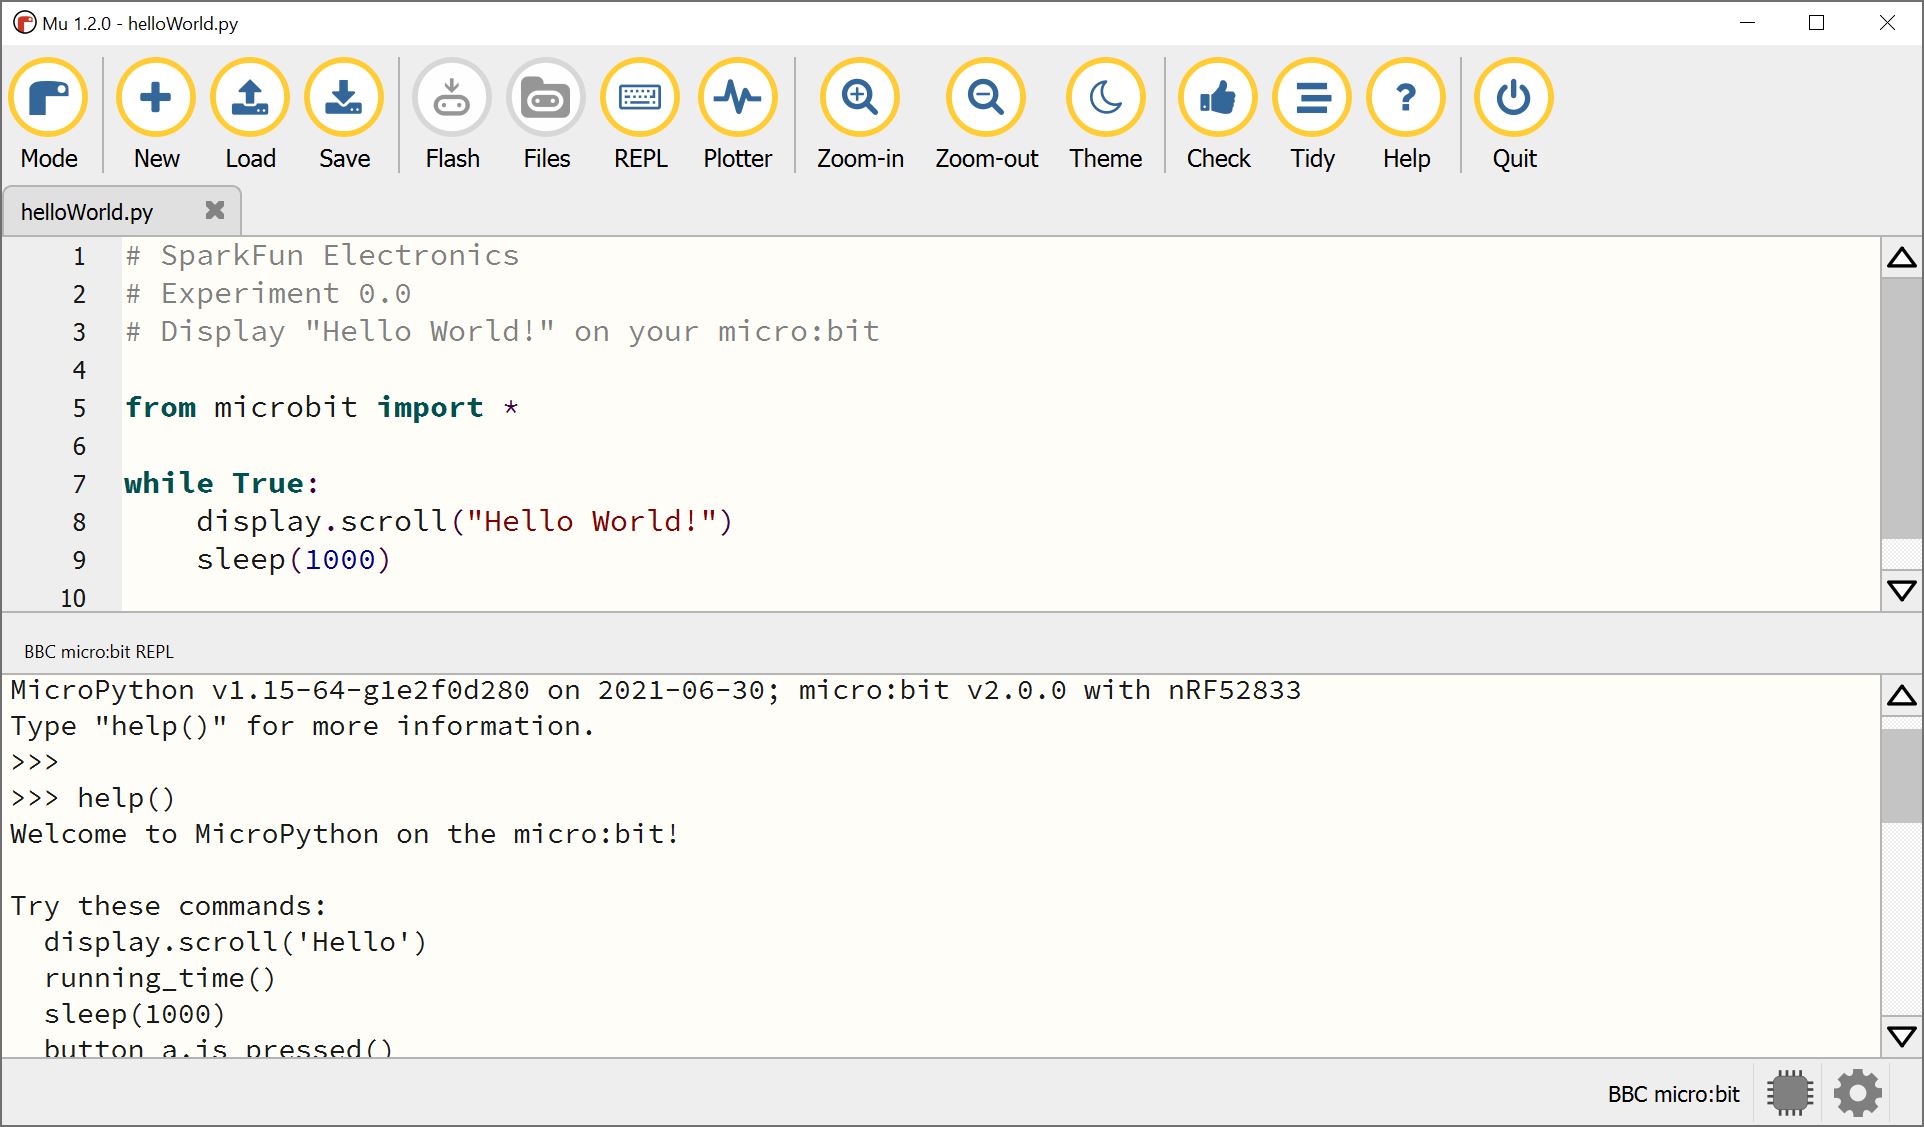Click the 'Try these commands:' REPL line
Viewport: 1924px width, 1127px height.
point(169,906)
